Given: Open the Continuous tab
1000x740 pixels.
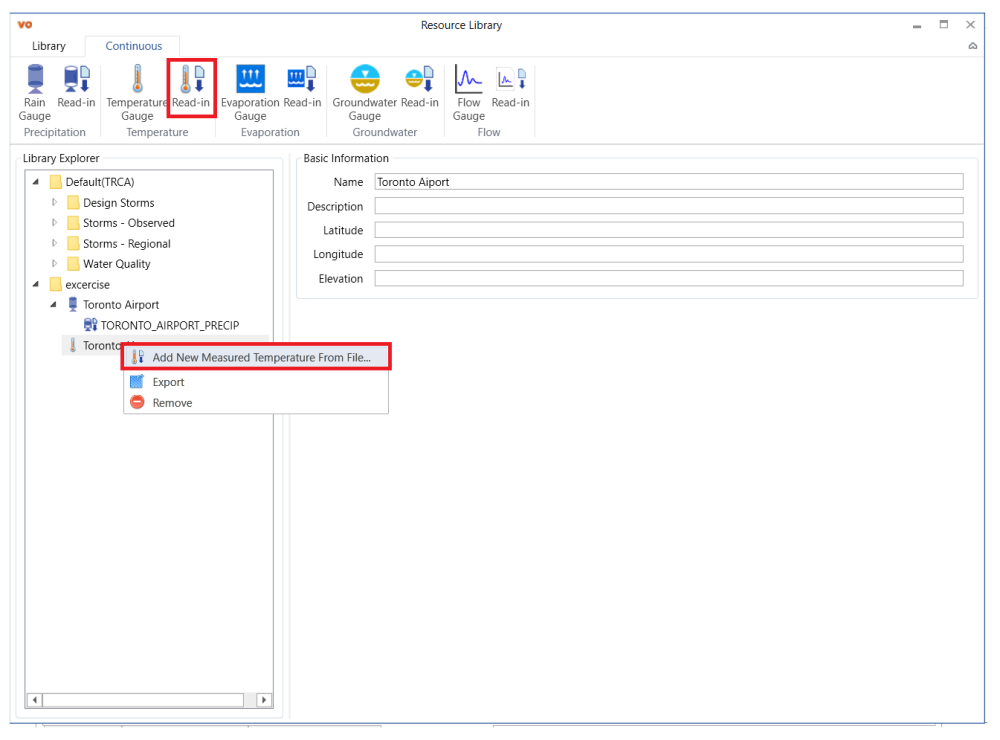Looking at the screenshot, I should pyautogui.click(x=133, y=46).
